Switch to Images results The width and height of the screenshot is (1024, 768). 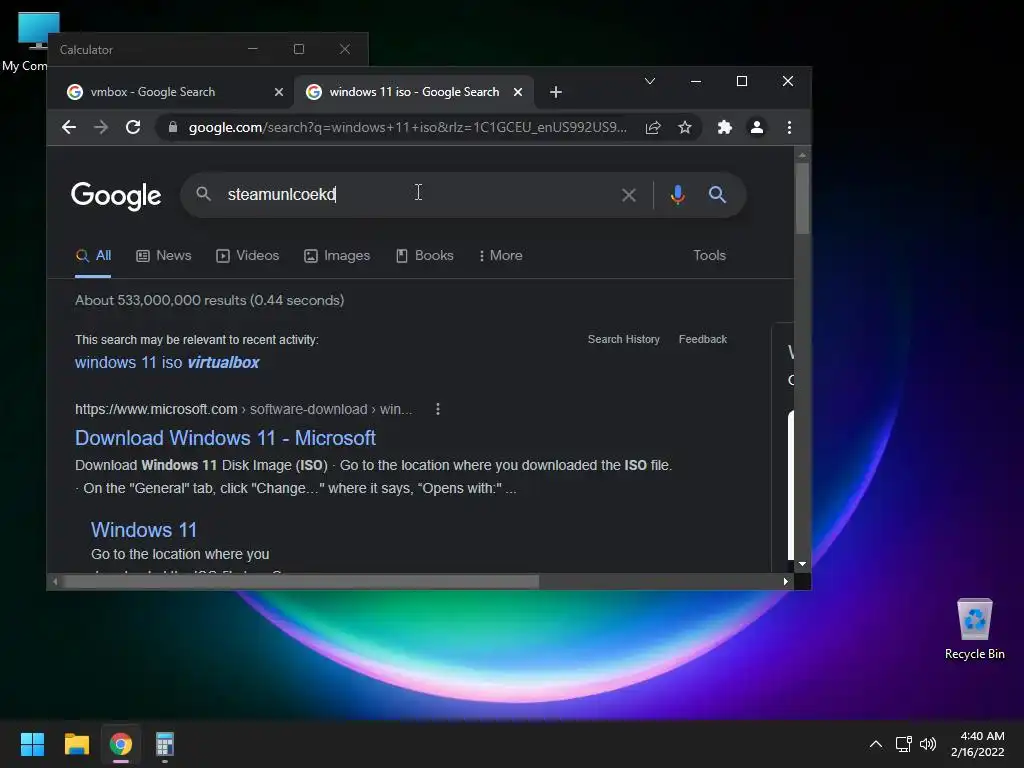pyautogui.click(x=337, y=255)
